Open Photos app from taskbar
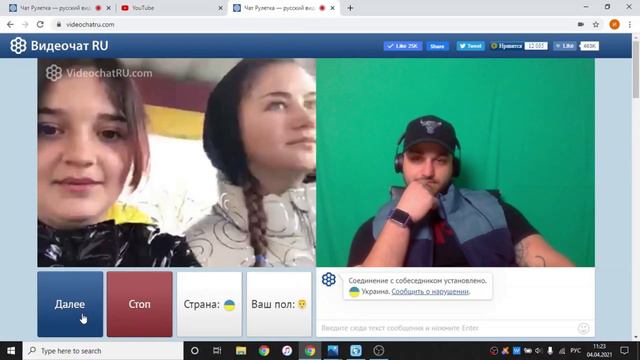Viewport: 640px width, 360px height. [x=333, y=351]
